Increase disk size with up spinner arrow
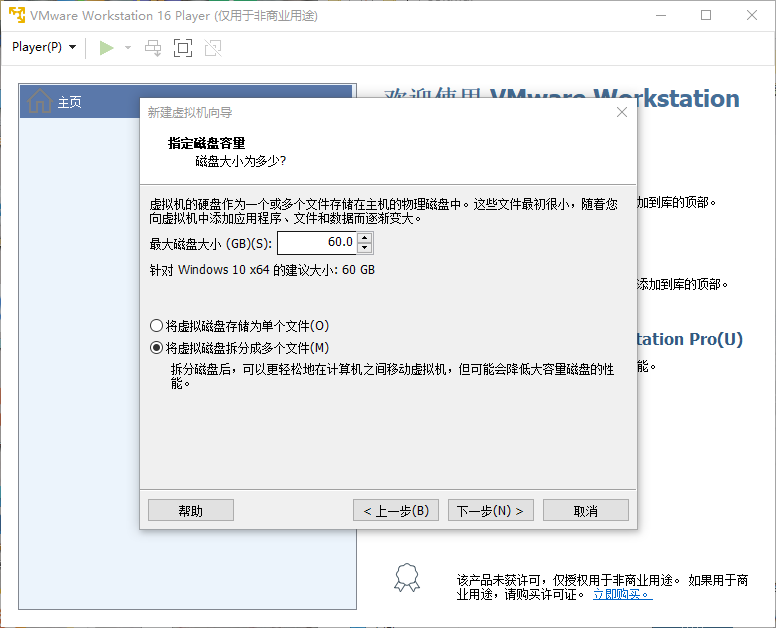The image size is (776, 628). coord(365,238)
